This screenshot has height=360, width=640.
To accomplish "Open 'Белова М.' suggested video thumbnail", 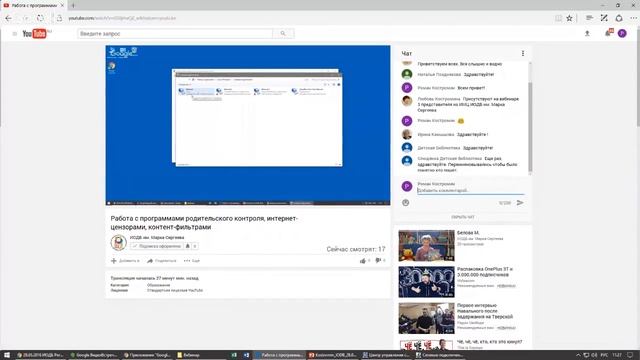I will (x=426, y=245).
